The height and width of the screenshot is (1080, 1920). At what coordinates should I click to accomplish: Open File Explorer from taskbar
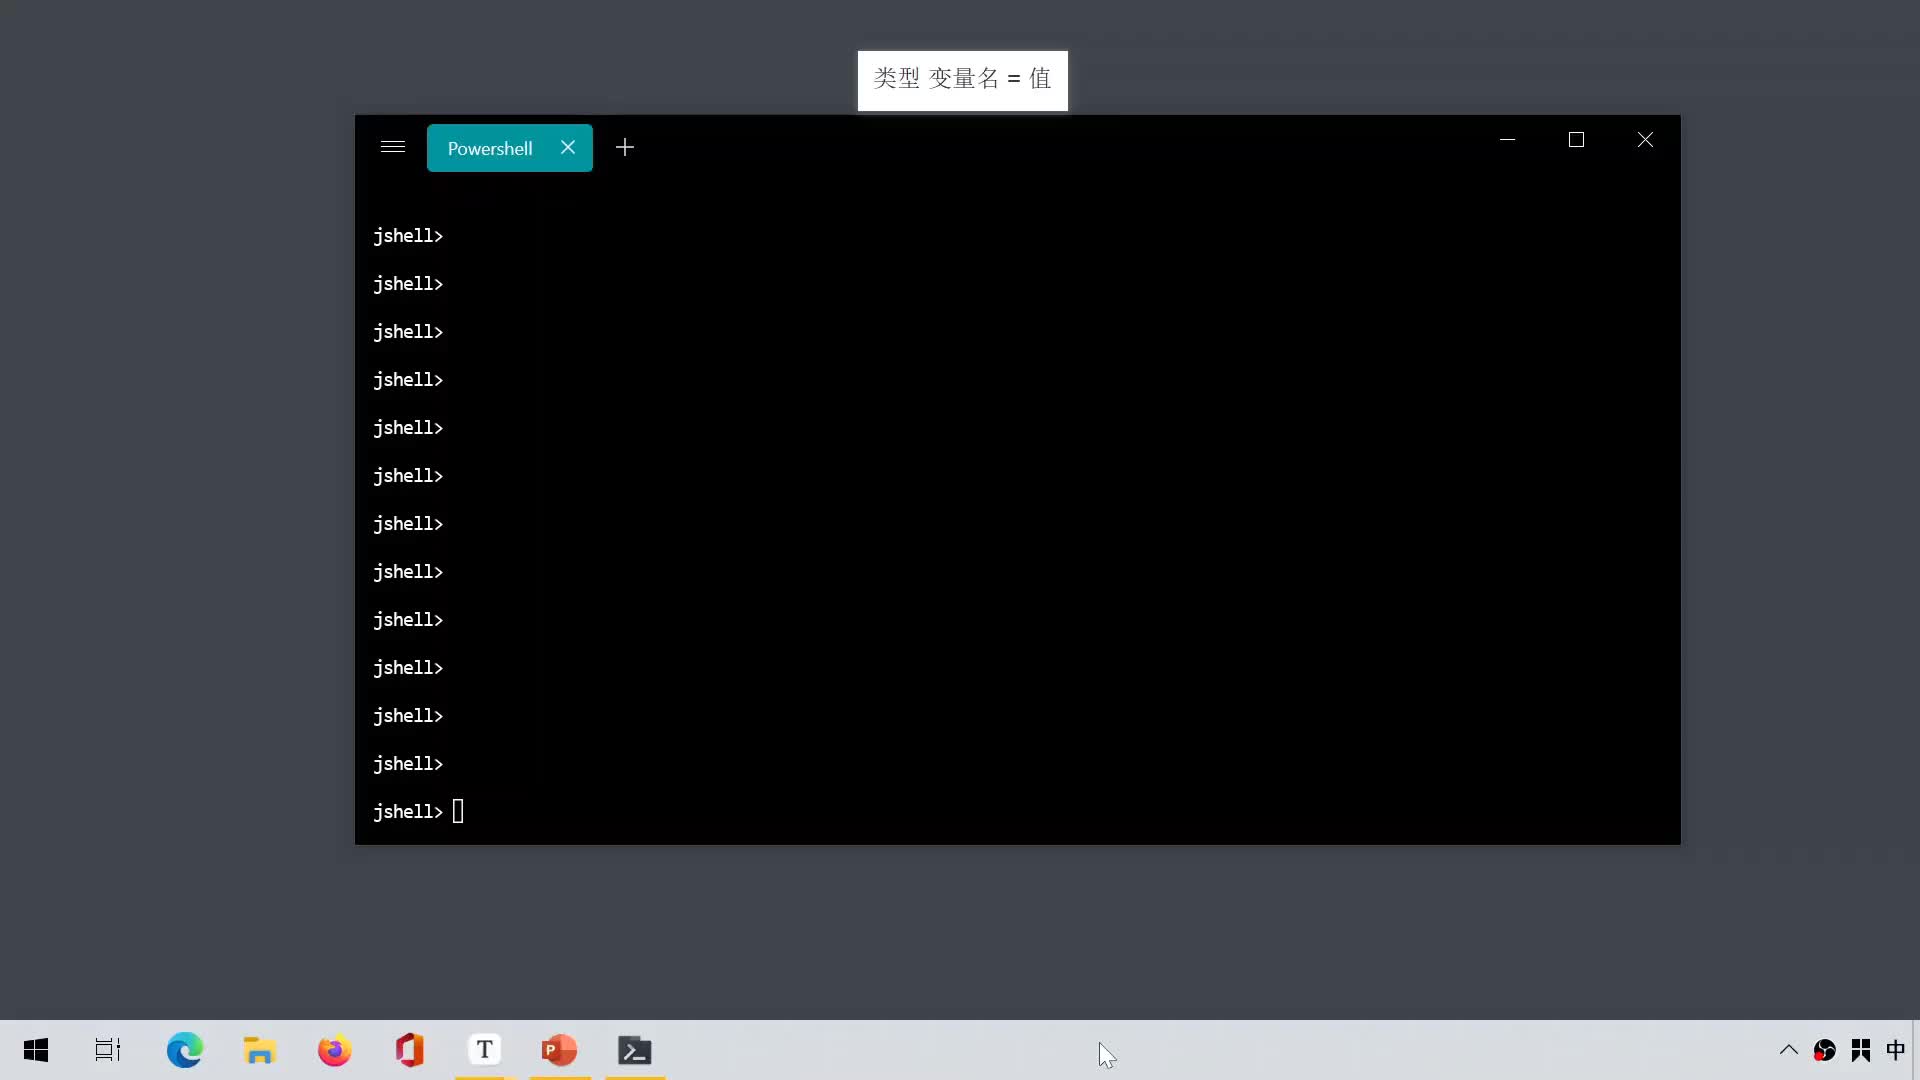[259, 1050]
